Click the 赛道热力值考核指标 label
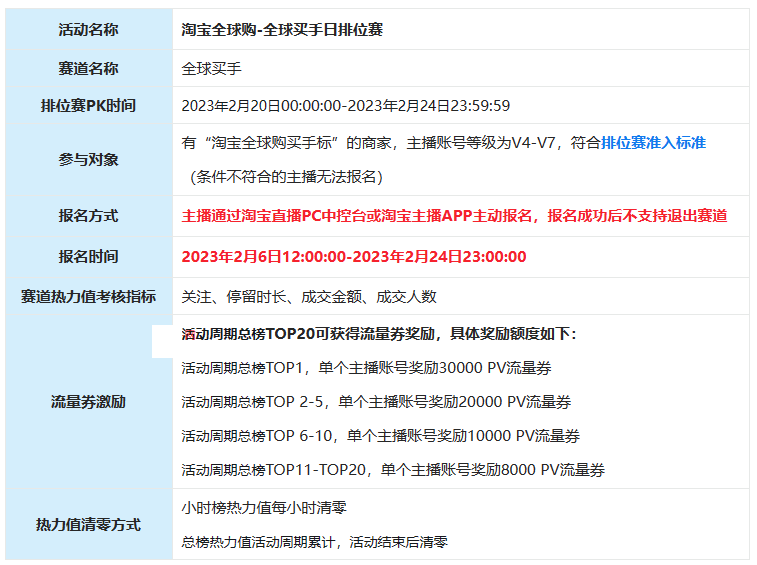Viewport: 757px width, 565px height. pos(88,296)
